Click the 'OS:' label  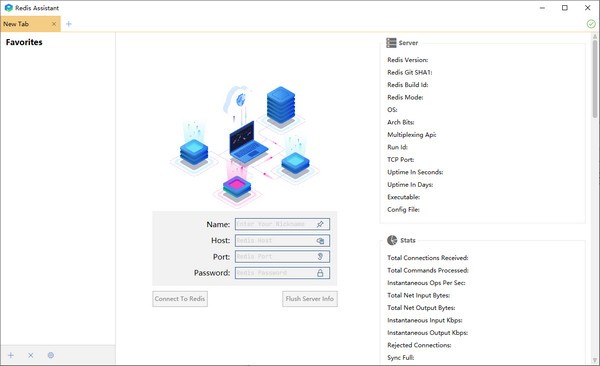[x=392, y=110]
